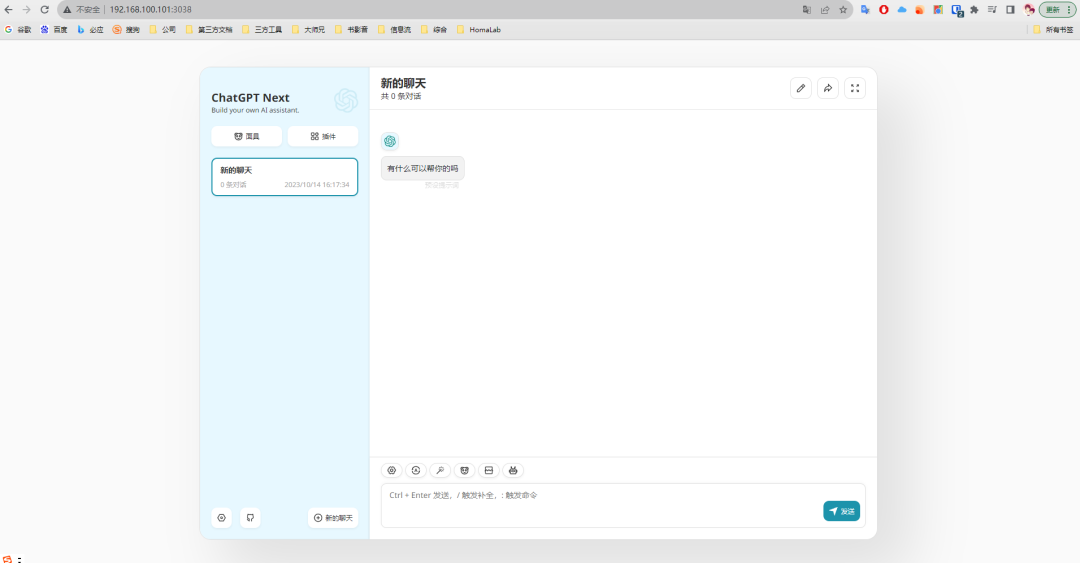This screenshot has height=563, width=1080.
Task: Share chat using the arrow export icon
Action: click(828, 88)
